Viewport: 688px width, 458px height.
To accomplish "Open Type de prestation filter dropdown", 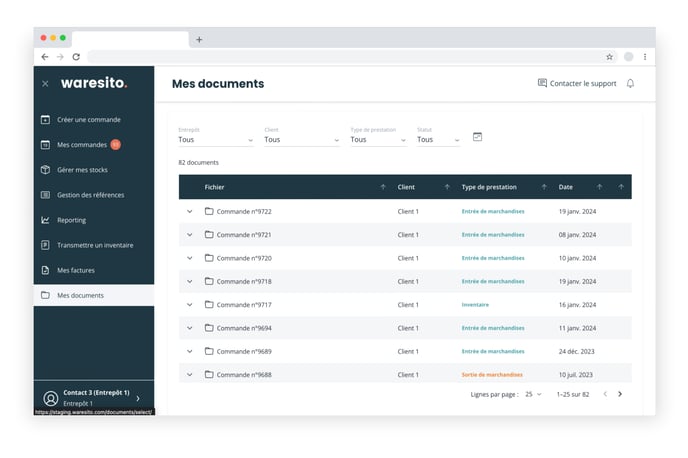I will [378, 140].
